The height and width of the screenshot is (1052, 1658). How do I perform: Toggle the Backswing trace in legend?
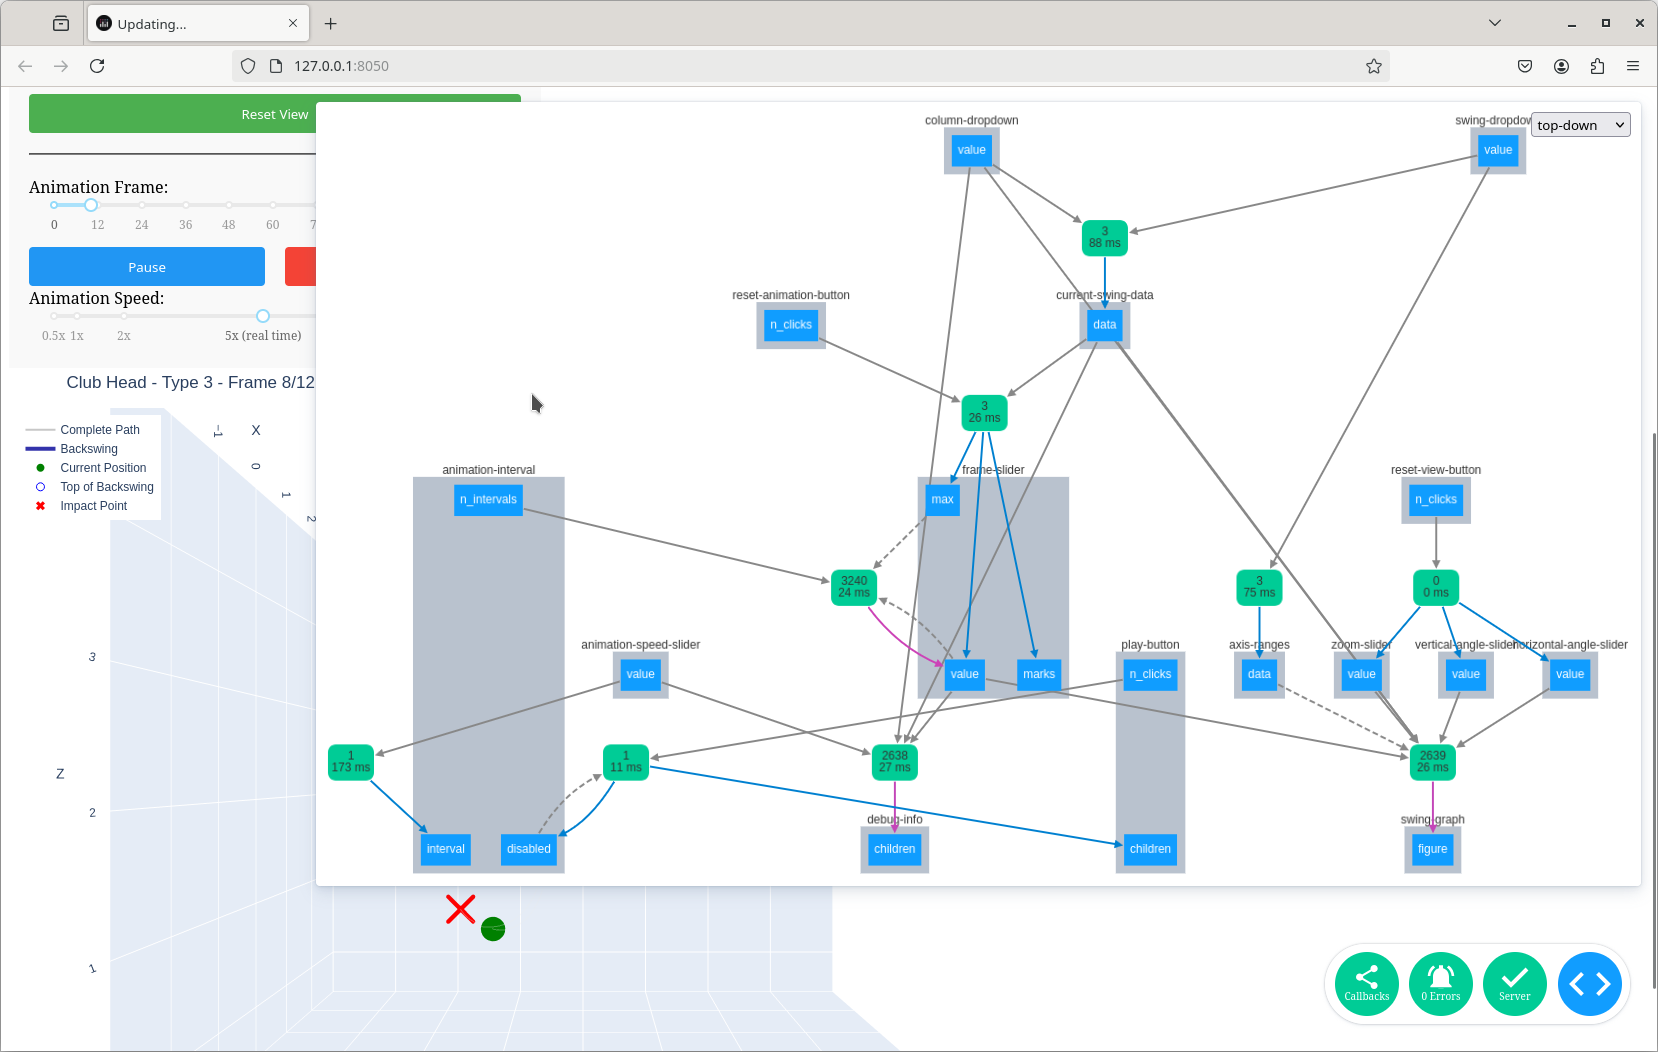88,449
